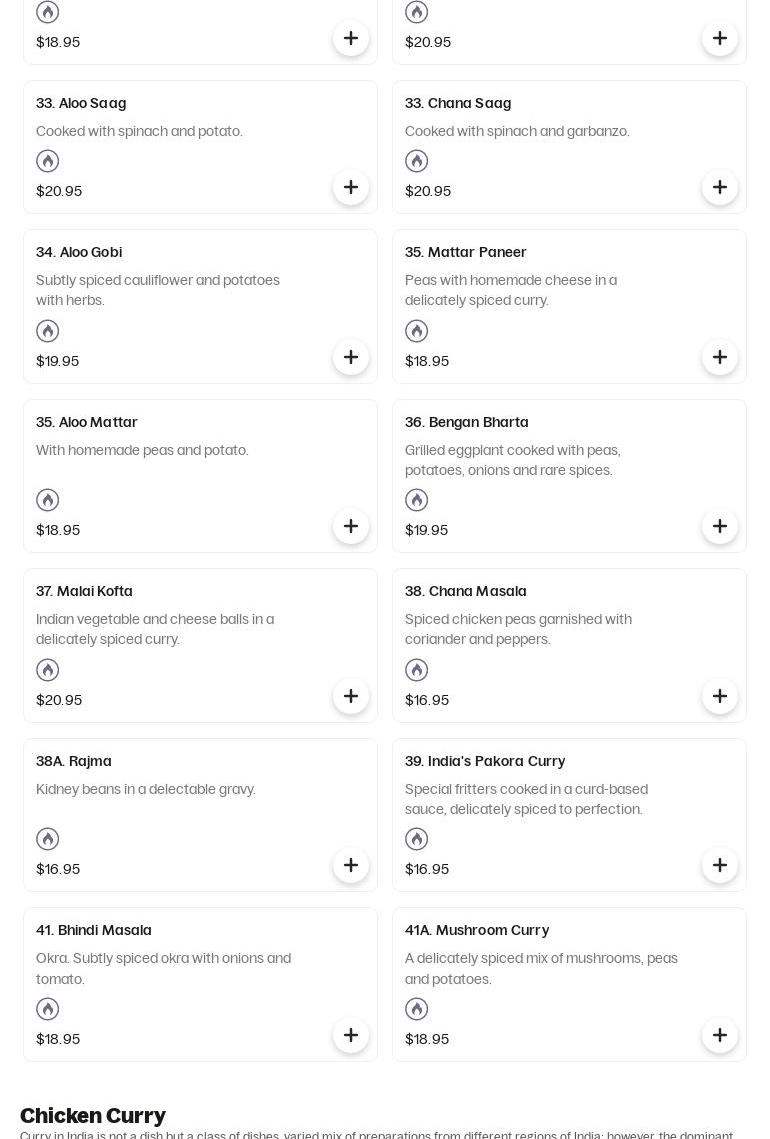Select the Bhindi Masala description text
This screenshot has width=770, height=1139.
point(163,968)
